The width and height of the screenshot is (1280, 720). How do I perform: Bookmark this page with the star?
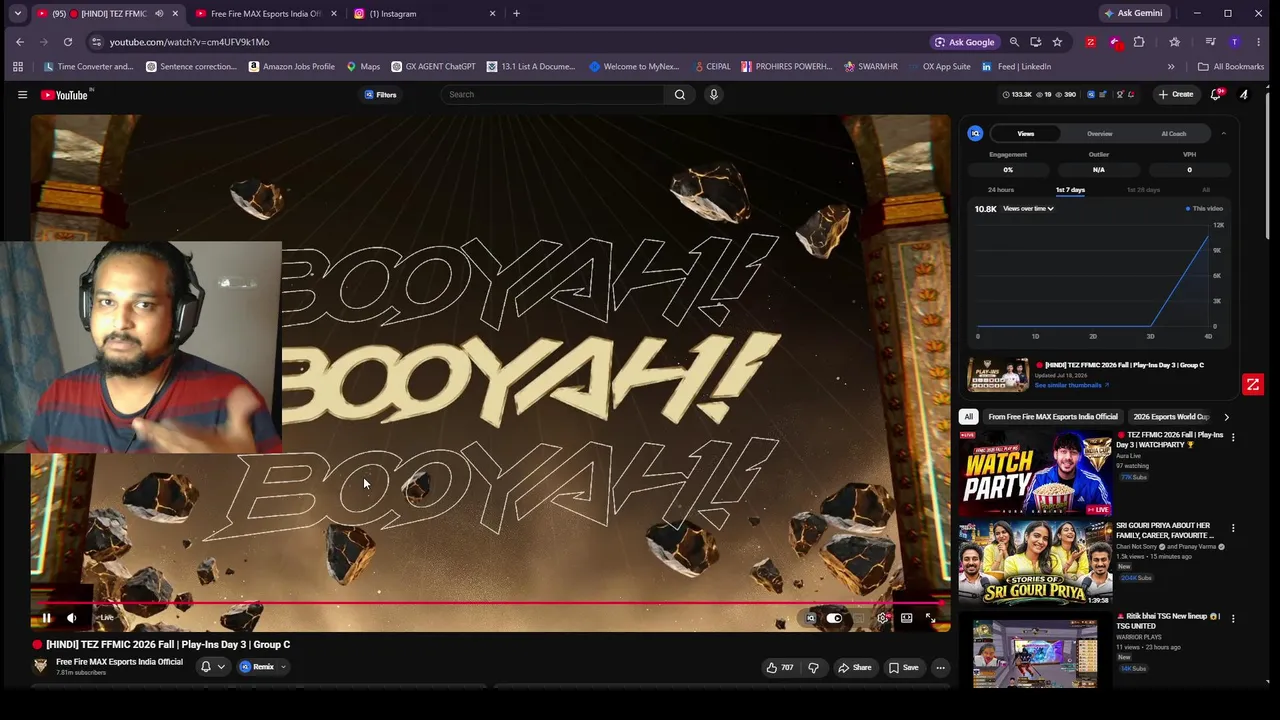coord(1057,42)
